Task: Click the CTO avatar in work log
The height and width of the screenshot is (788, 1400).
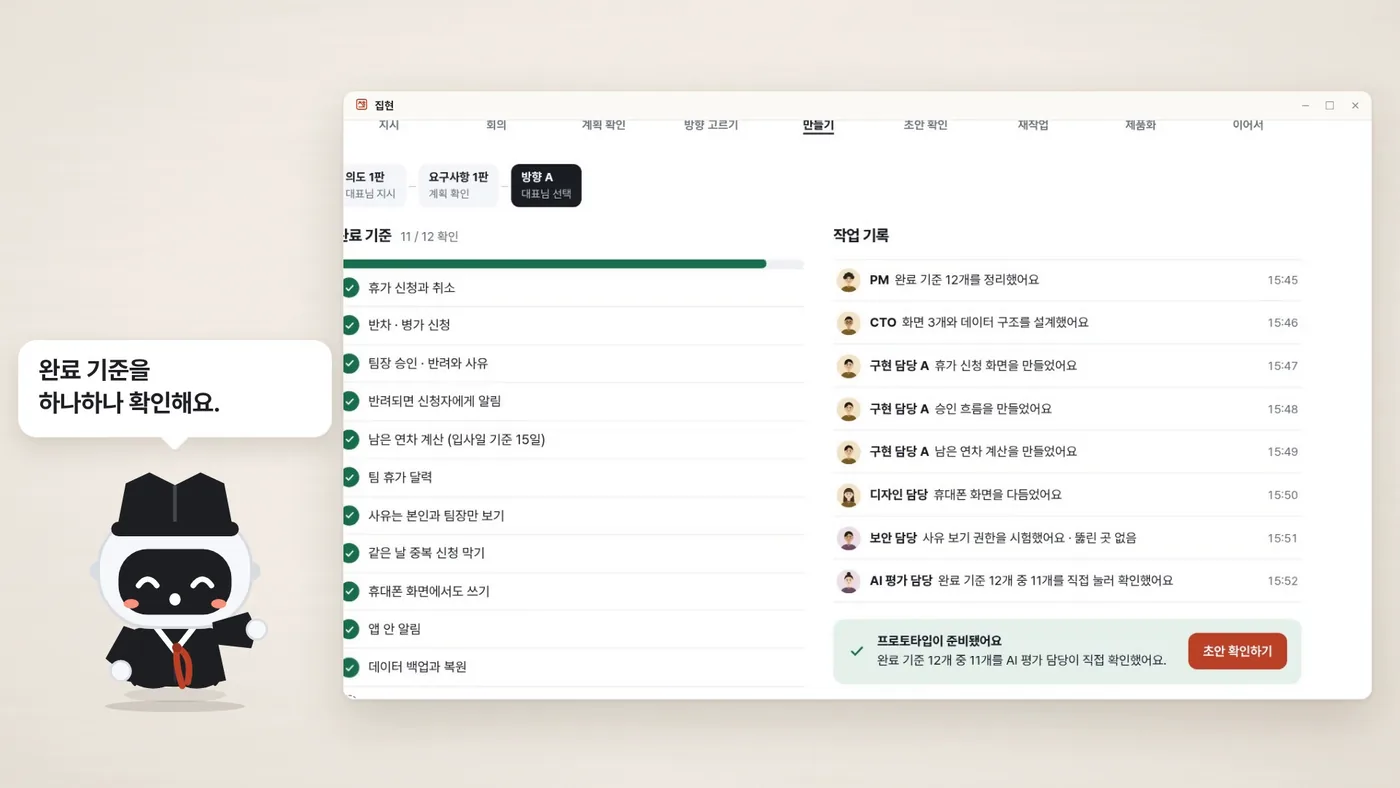Action: (x=849, y=323)
